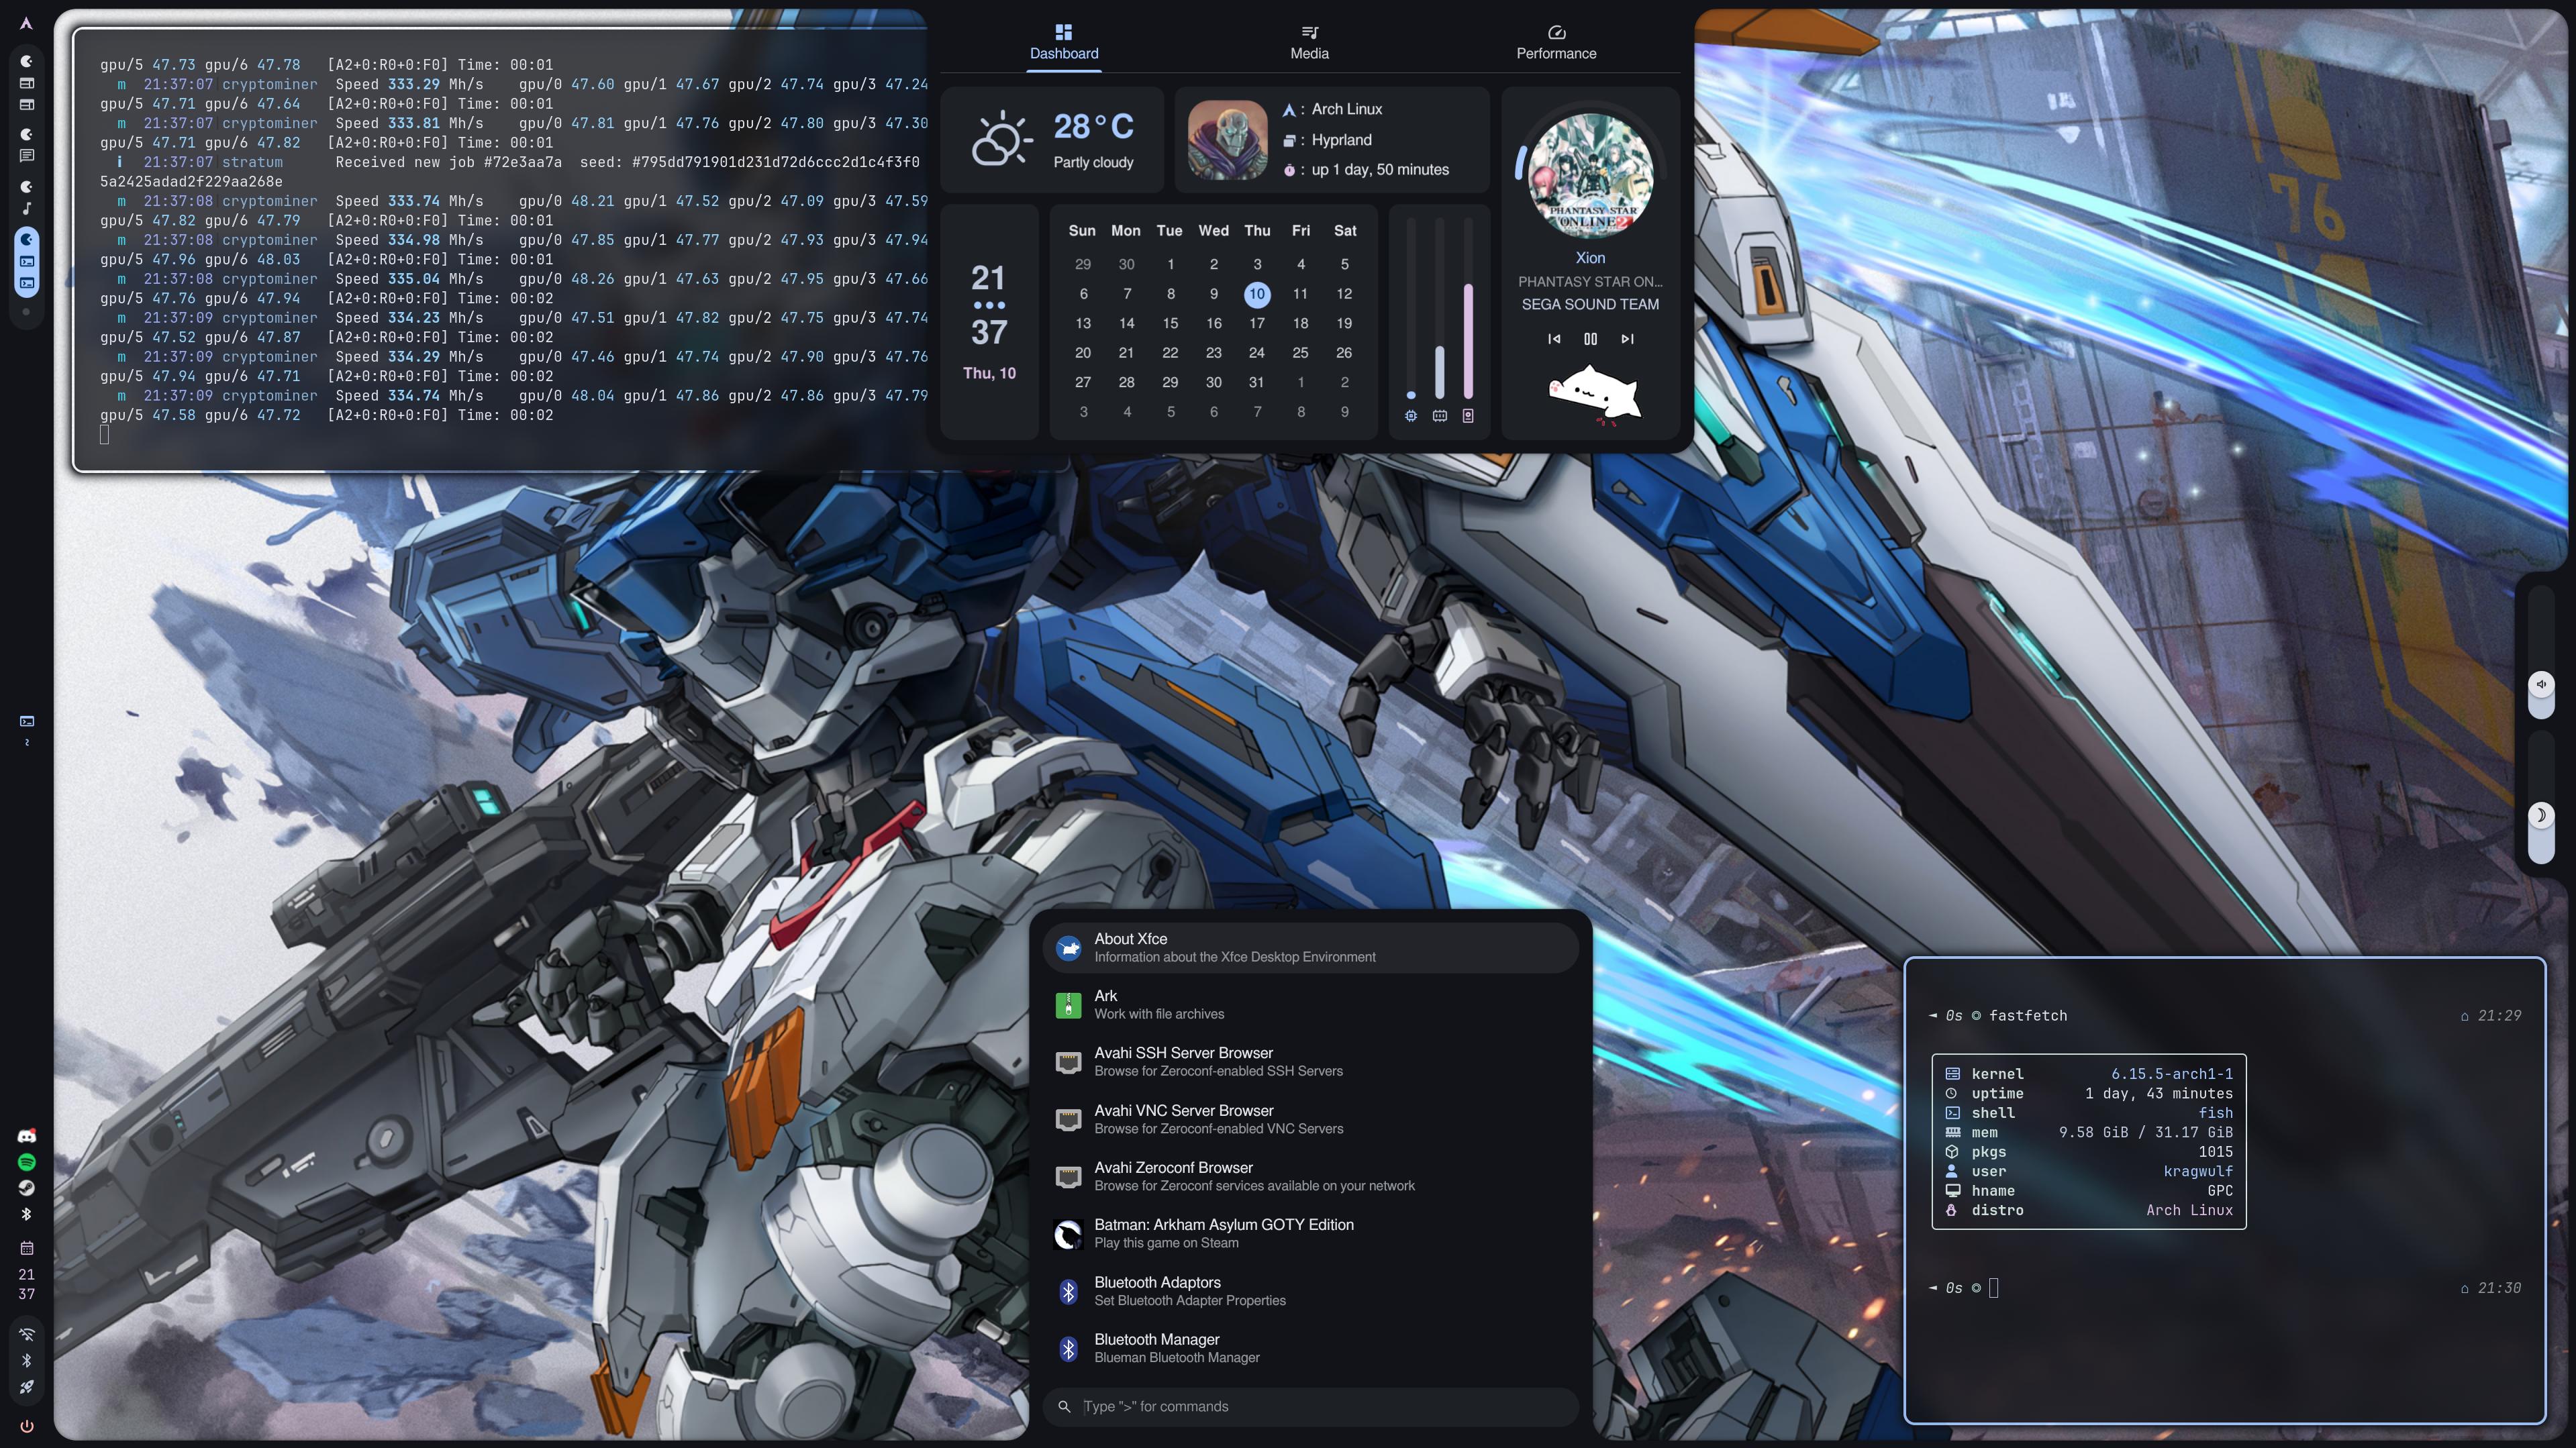Click the pkgs 1015 row in fastfetch
This screenshot has width=2576, height=1448.
coord(2088,1152)
